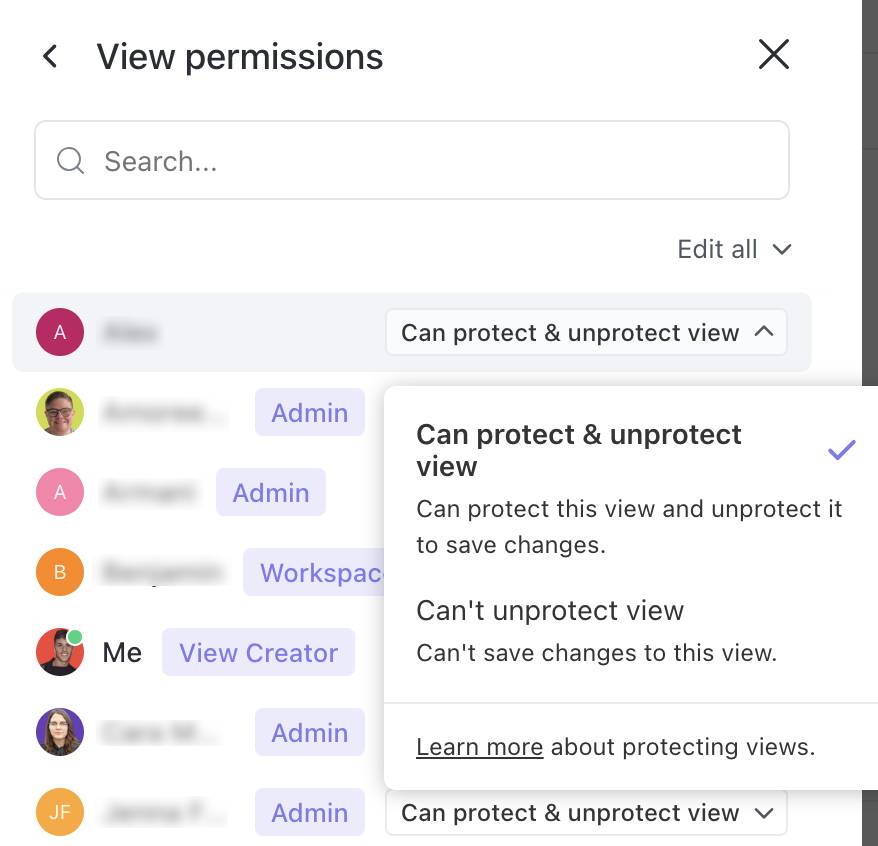Click your own avatar labeled Me
The height and width of the screenshot is (846, 878).
tap(59, 652)
